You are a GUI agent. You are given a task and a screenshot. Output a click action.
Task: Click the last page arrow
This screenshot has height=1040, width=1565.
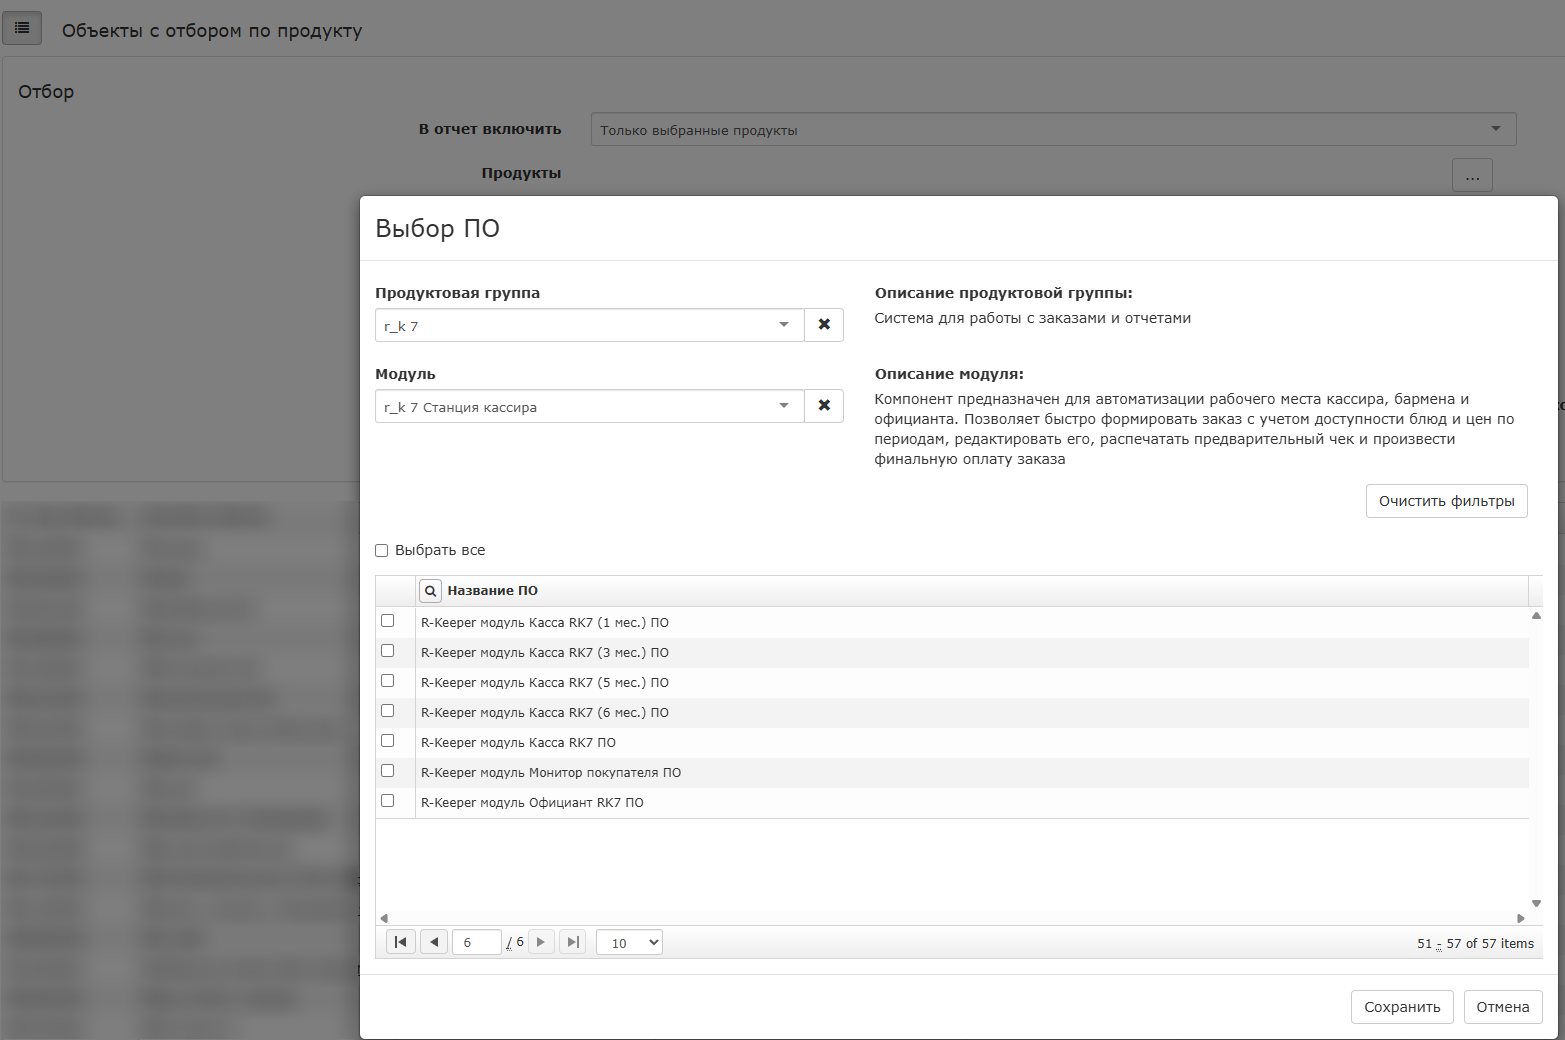coord(573,942)
